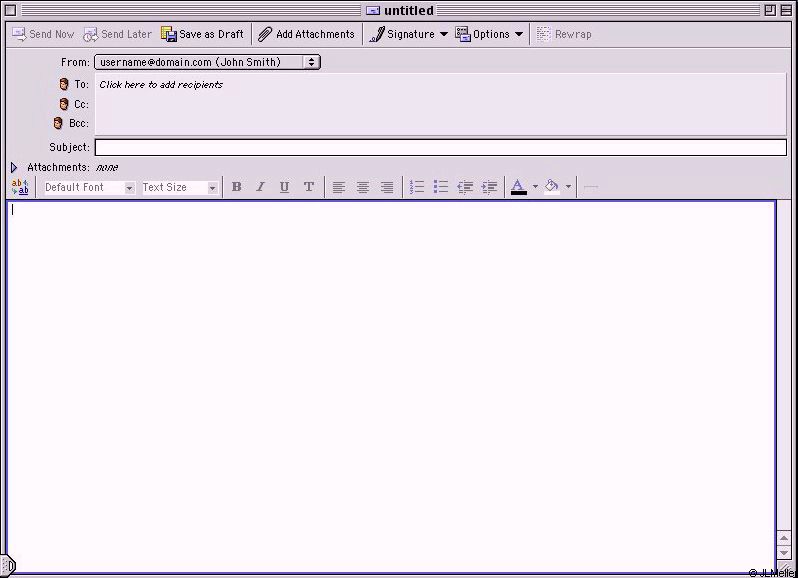
Task: Click "Click here to add recipients"
Action: coord(161,84)
